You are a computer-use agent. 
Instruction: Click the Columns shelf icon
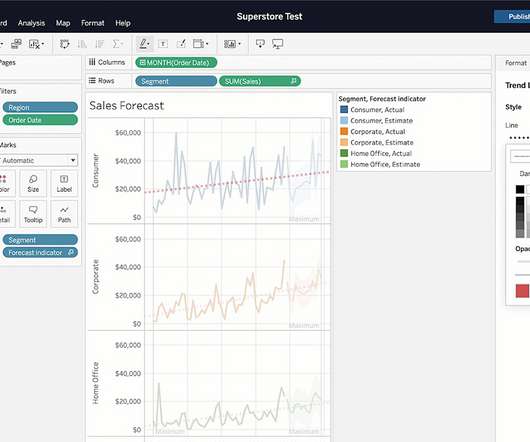click(92, 62)
